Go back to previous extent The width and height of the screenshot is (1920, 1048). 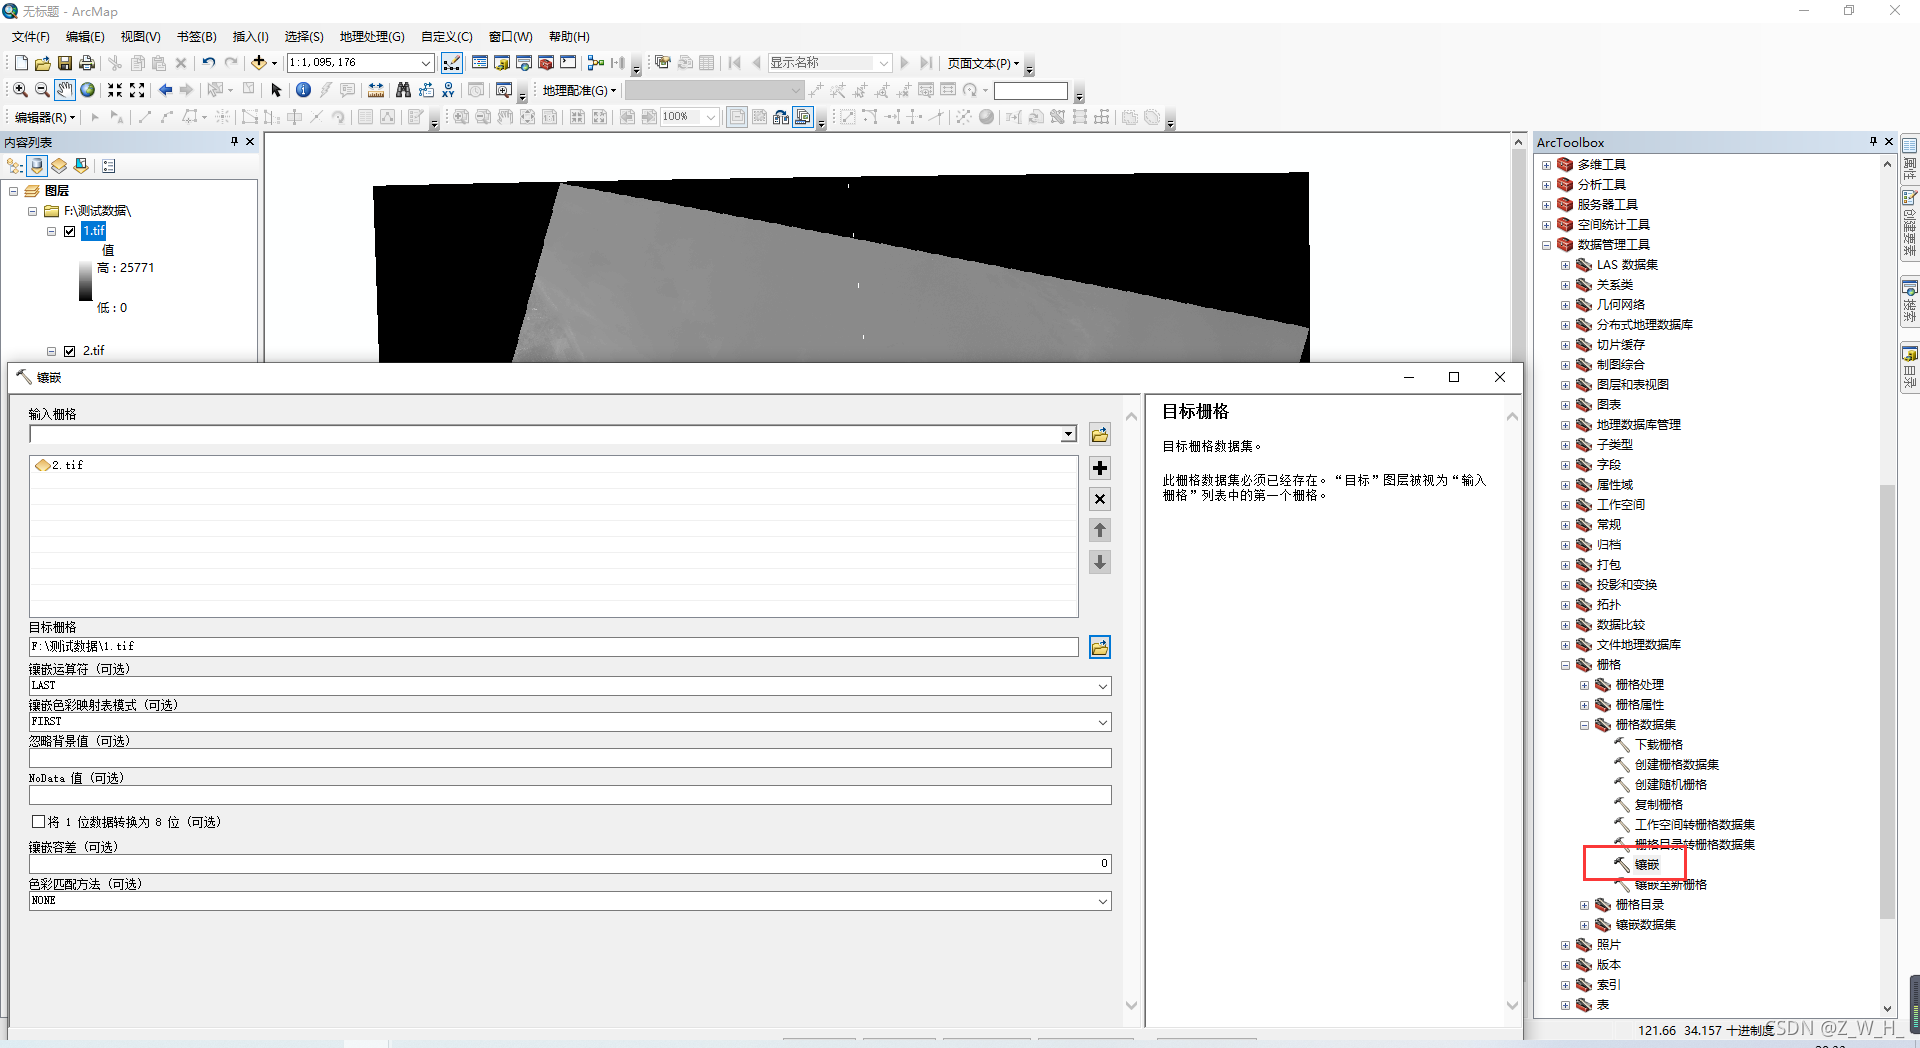[x=165, y=90]
